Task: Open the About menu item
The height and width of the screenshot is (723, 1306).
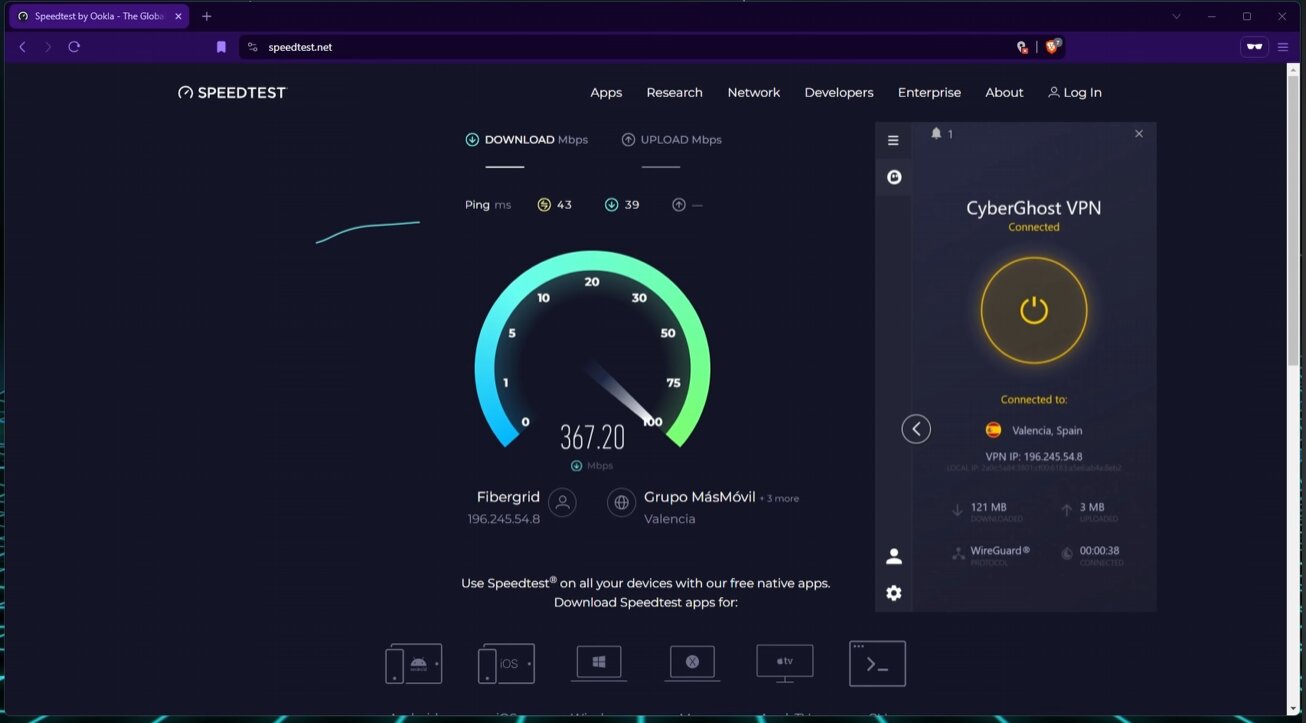Action: pos(1004,93)
